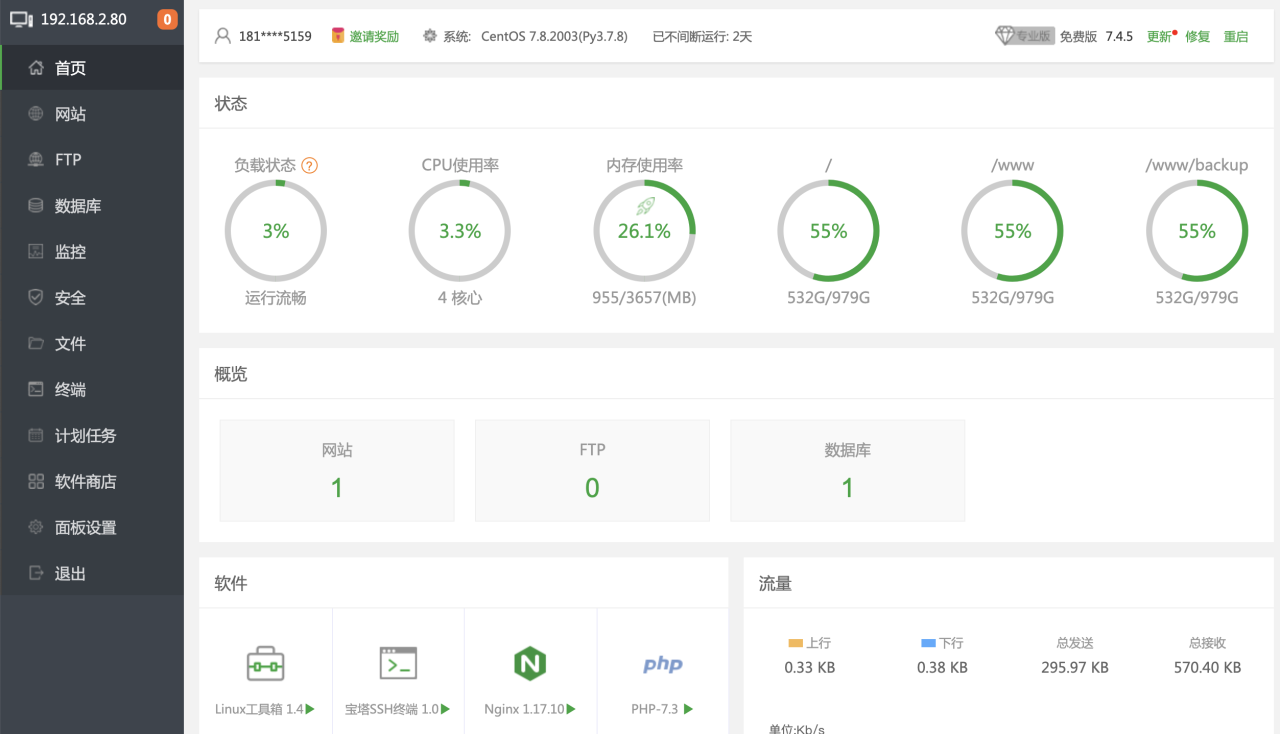The image size is (1280, 734).
Task: Open 软件商店 from the sidebar
Action: point(85,482)
